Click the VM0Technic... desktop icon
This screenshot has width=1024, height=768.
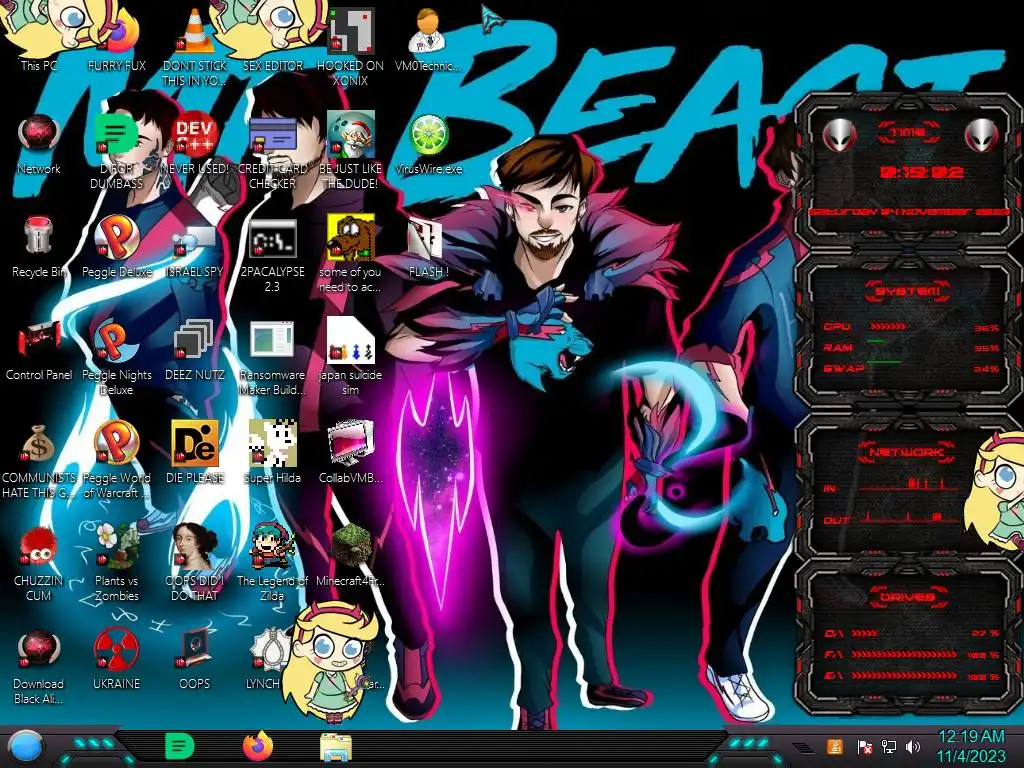[x=428, y=31]
